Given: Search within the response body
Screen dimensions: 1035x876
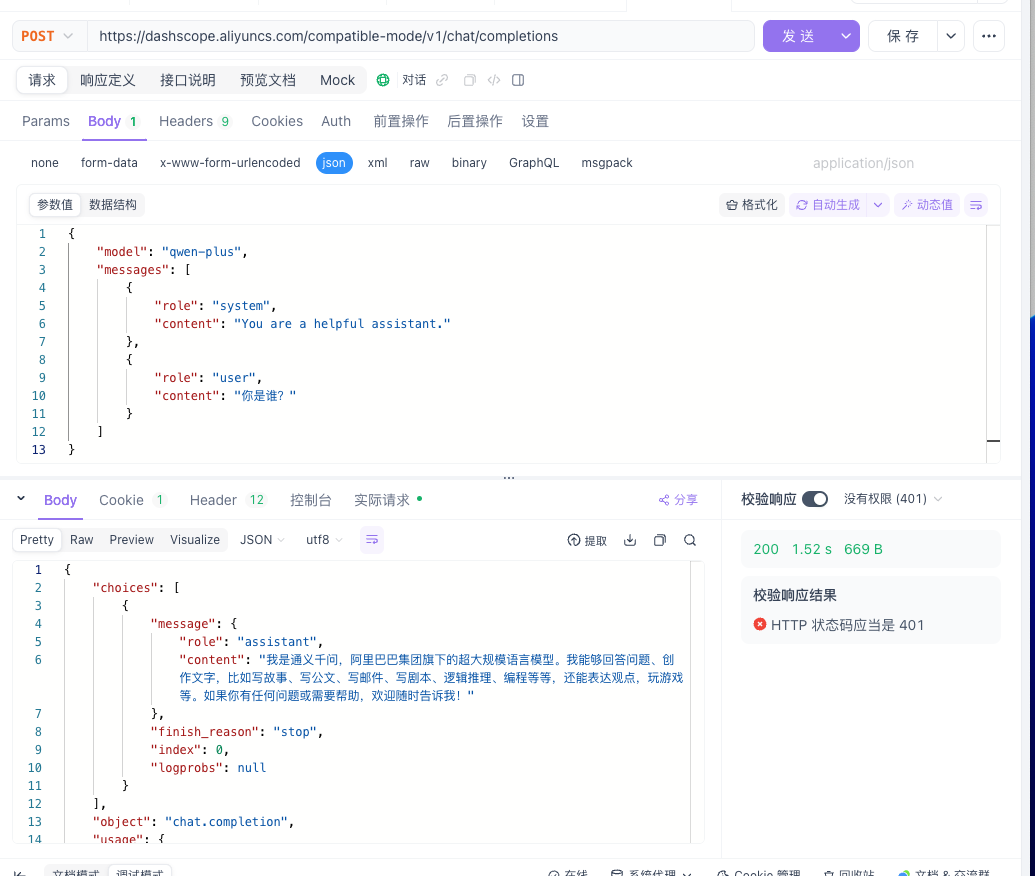Looking at the screenshot, I should tap(690, 540).
